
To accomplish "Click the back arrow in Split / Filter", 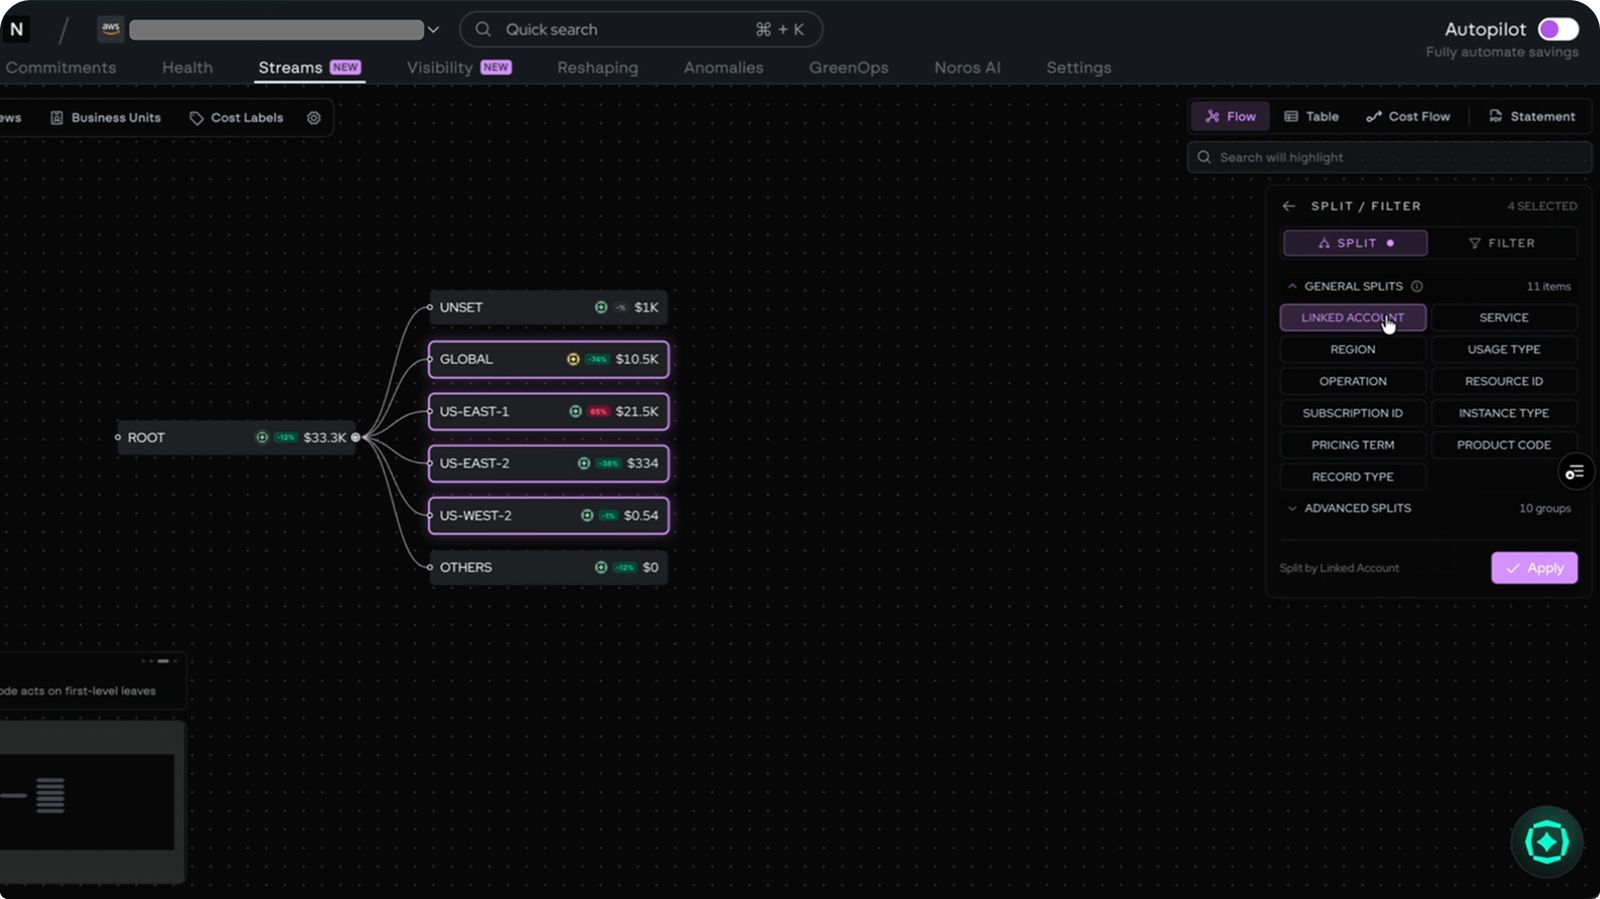I will [1289, 206].
